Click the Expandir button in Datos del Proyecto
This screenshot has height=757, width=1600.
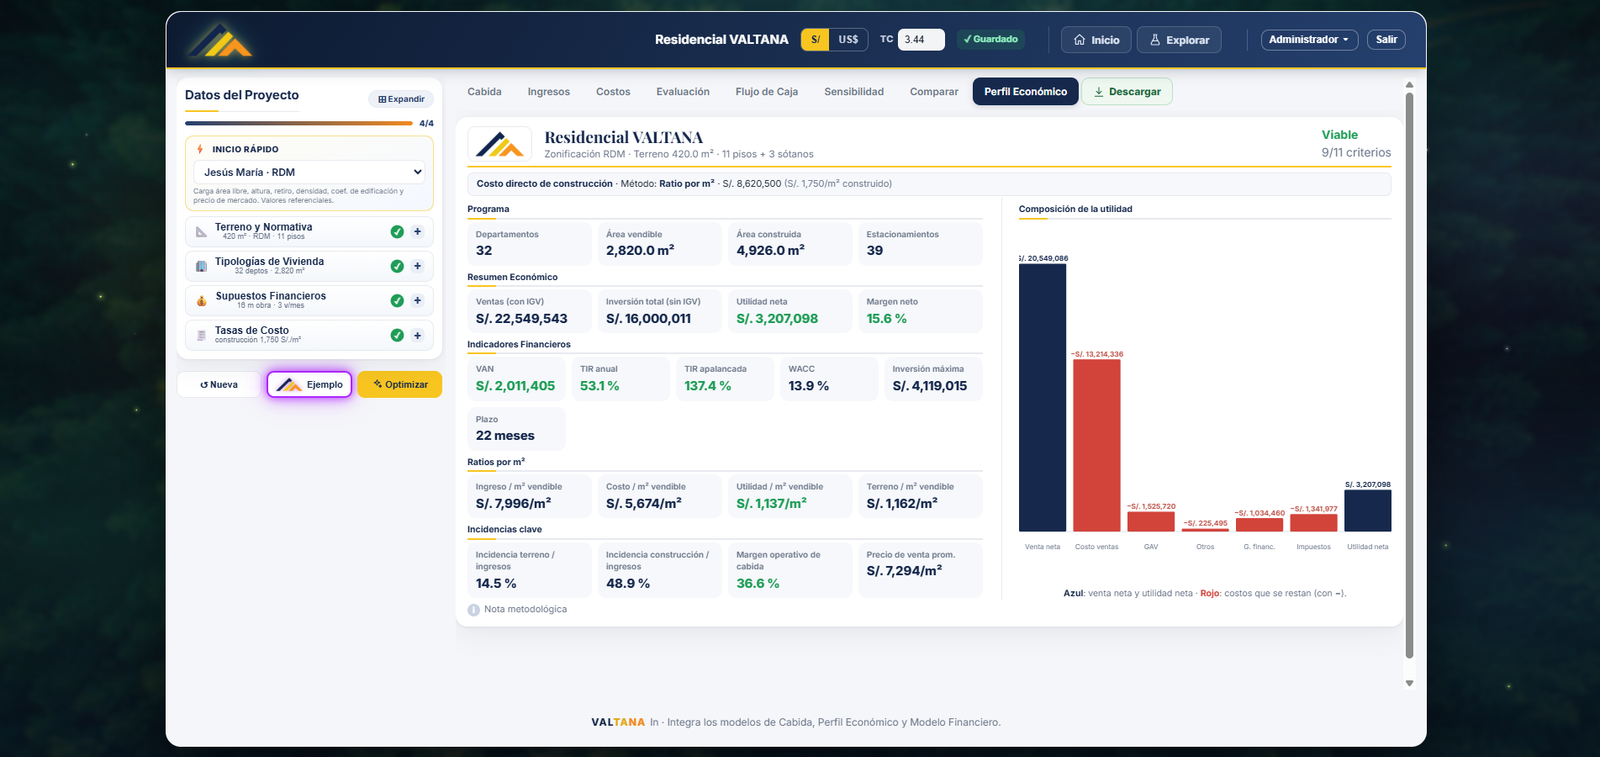pos(401,99)
